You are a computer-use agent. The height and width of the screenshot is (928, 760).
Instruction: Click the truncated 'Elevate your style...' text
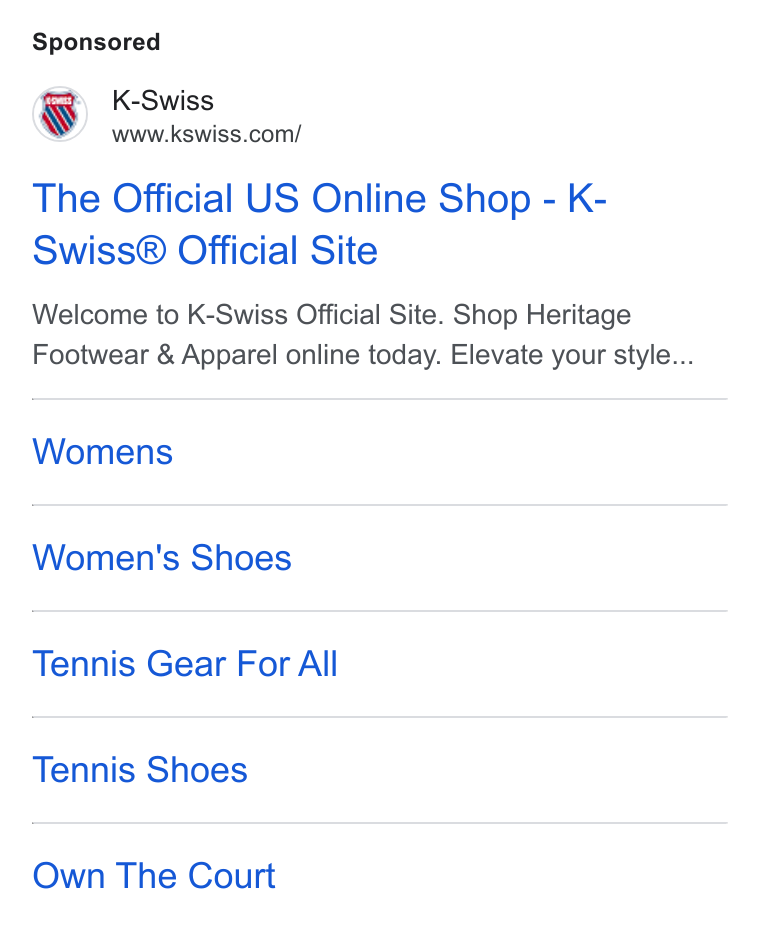(572, 355)
